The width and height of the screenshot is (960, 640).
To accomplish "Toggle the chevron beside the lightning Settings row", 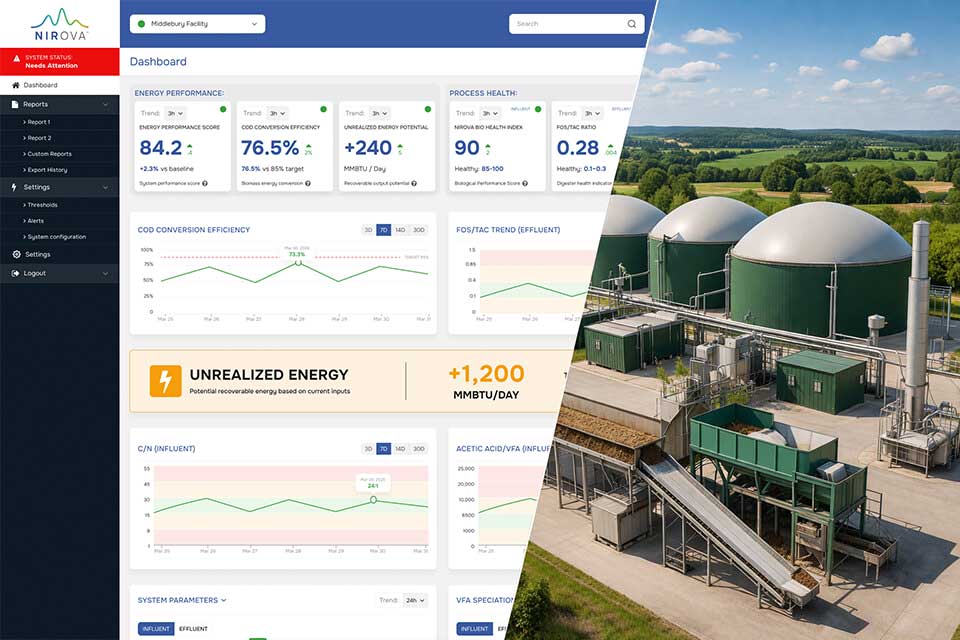I will coord(105,187).
